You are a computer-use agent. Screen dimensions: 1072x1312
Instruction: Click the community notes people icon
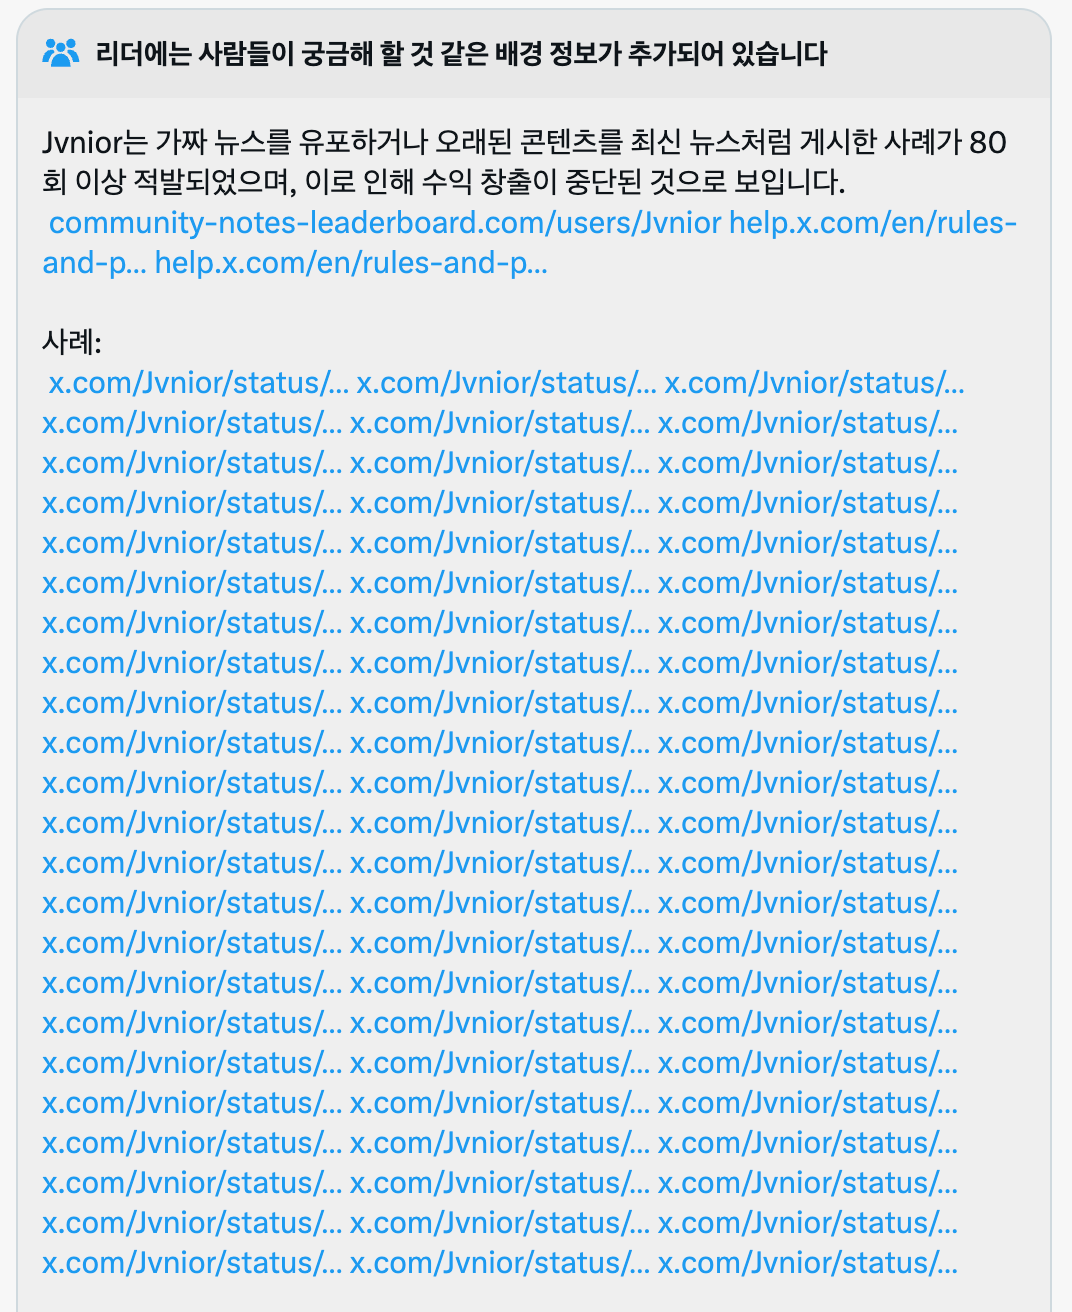(61, 53)
